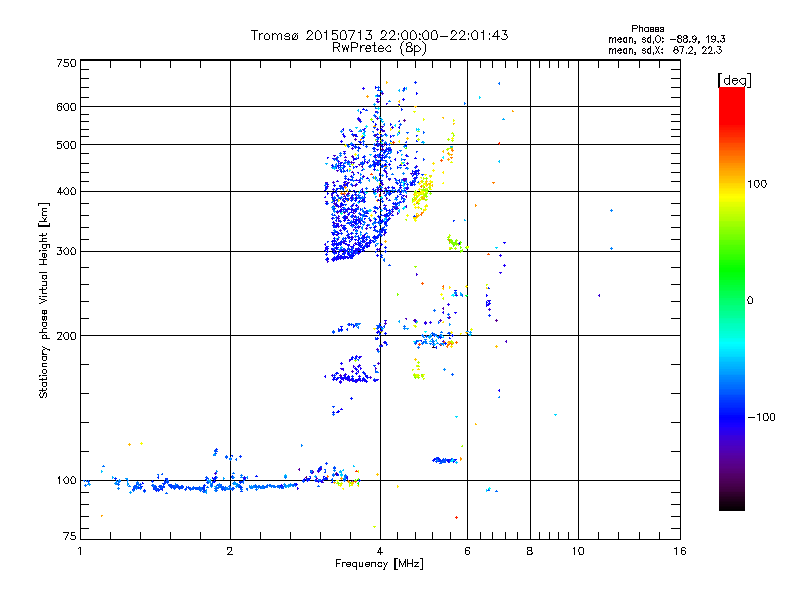Click the '6' tick label on the frequency axis
Viewport: 800px width, 600px height.
467,551
